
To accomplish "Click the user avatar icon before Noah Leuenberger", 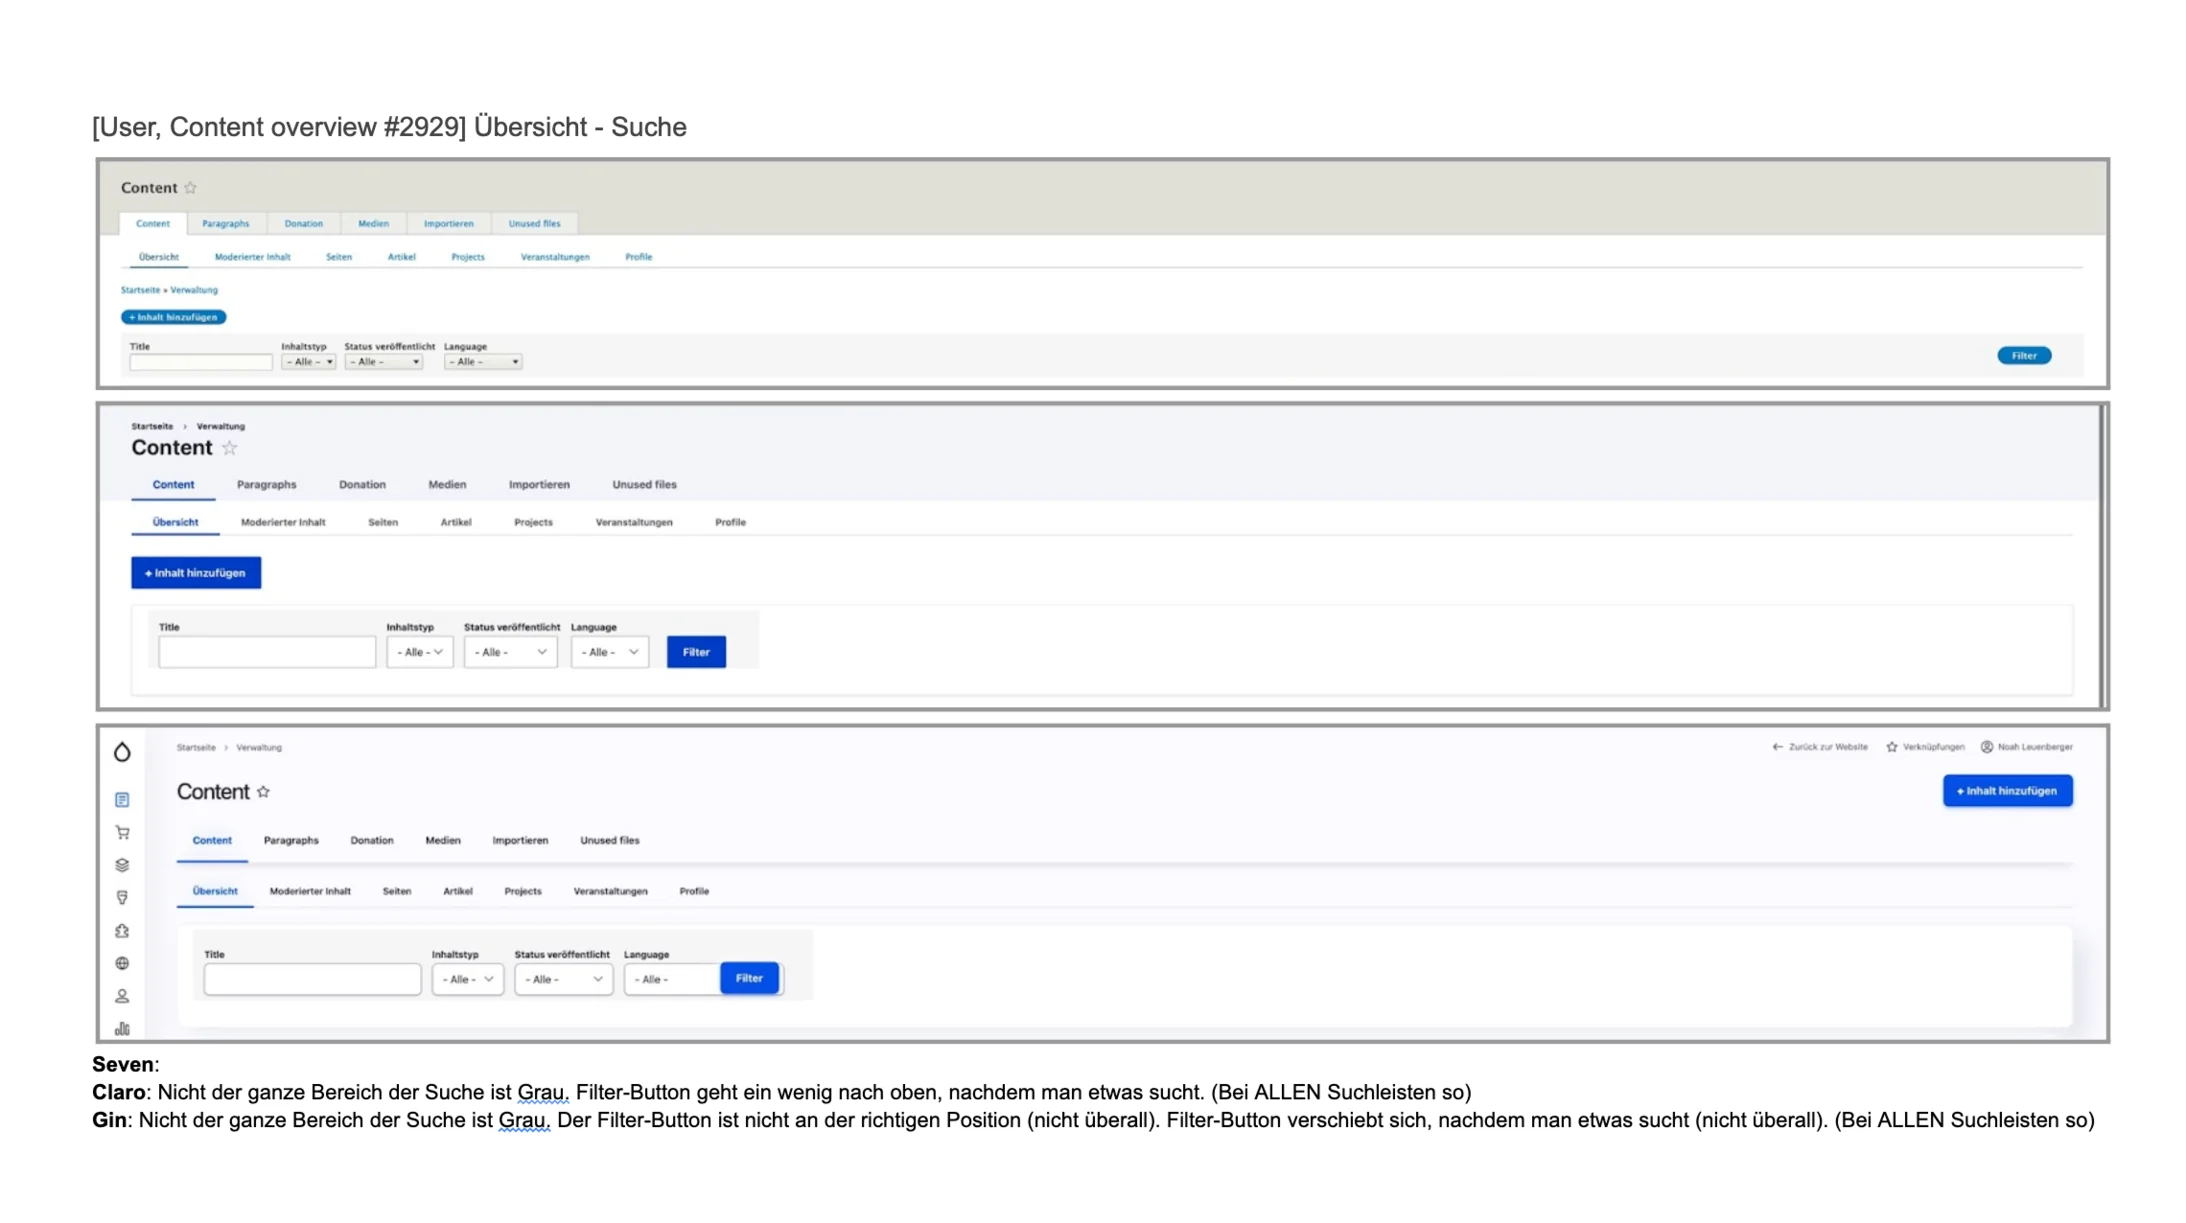I will pos(1987,747).
